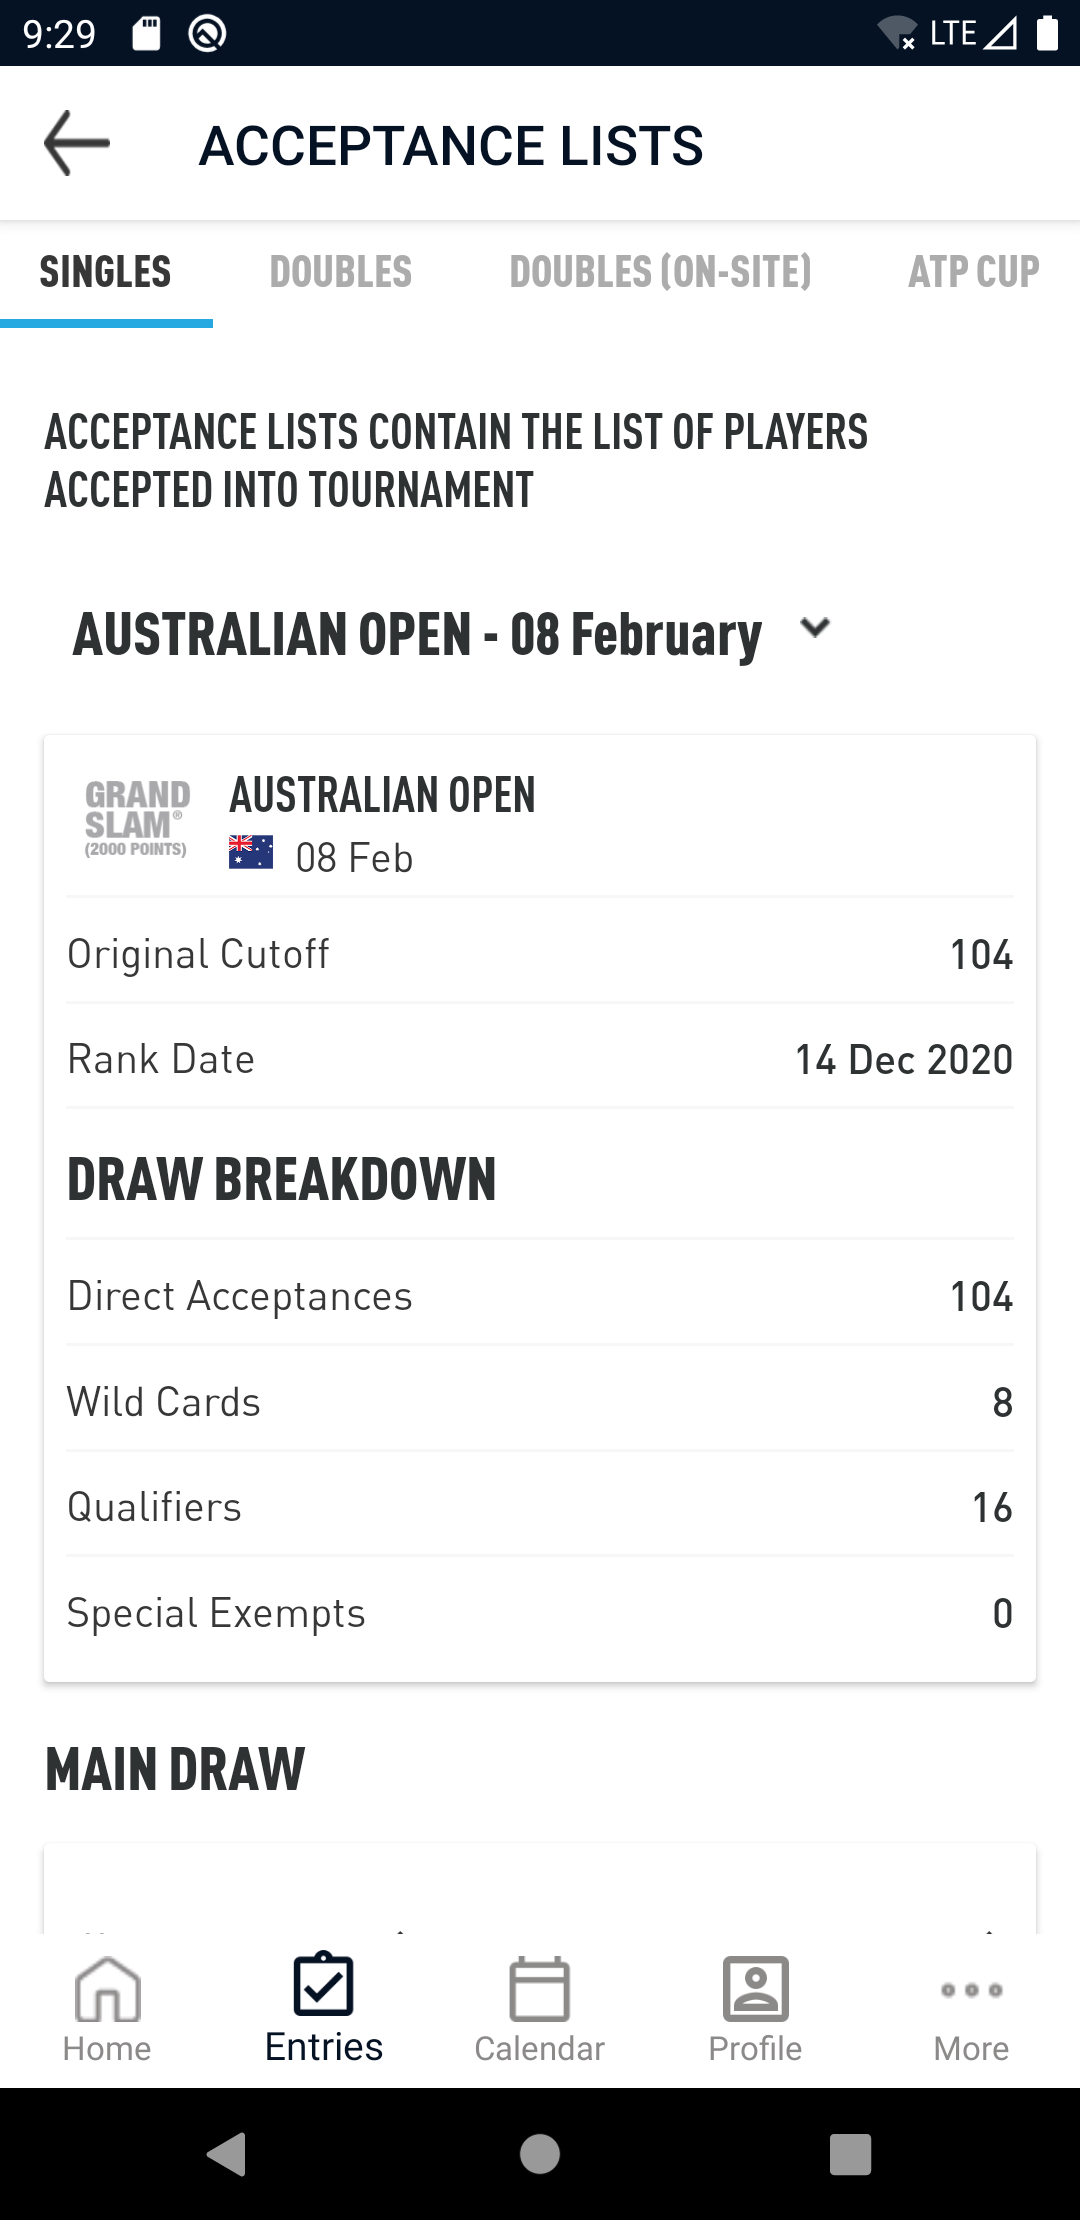Expand the tournament selector chevron

(815, 628)
